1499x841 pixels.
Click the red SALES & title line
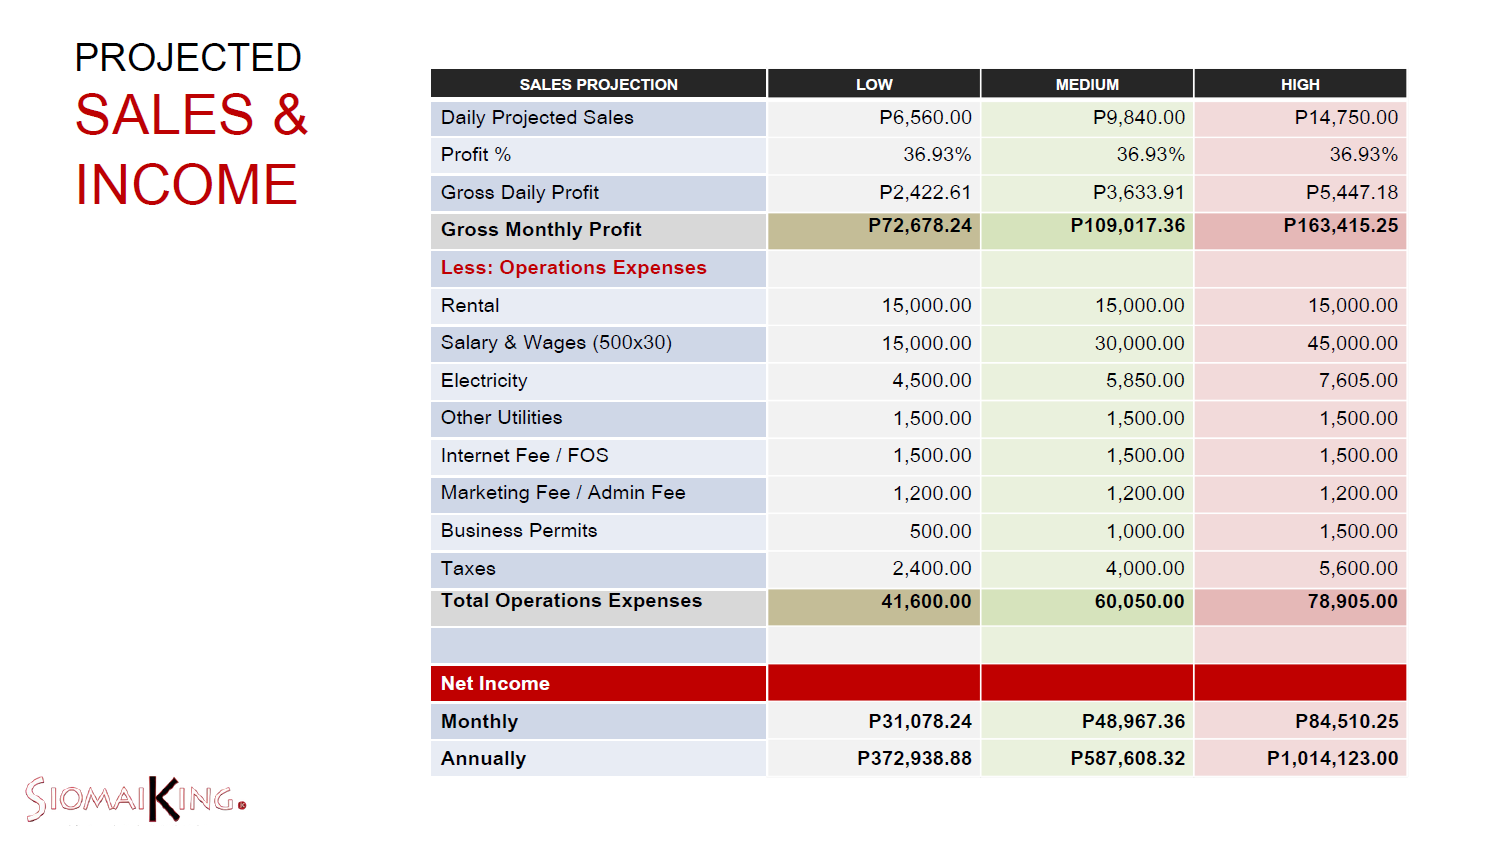pos(191,115)
